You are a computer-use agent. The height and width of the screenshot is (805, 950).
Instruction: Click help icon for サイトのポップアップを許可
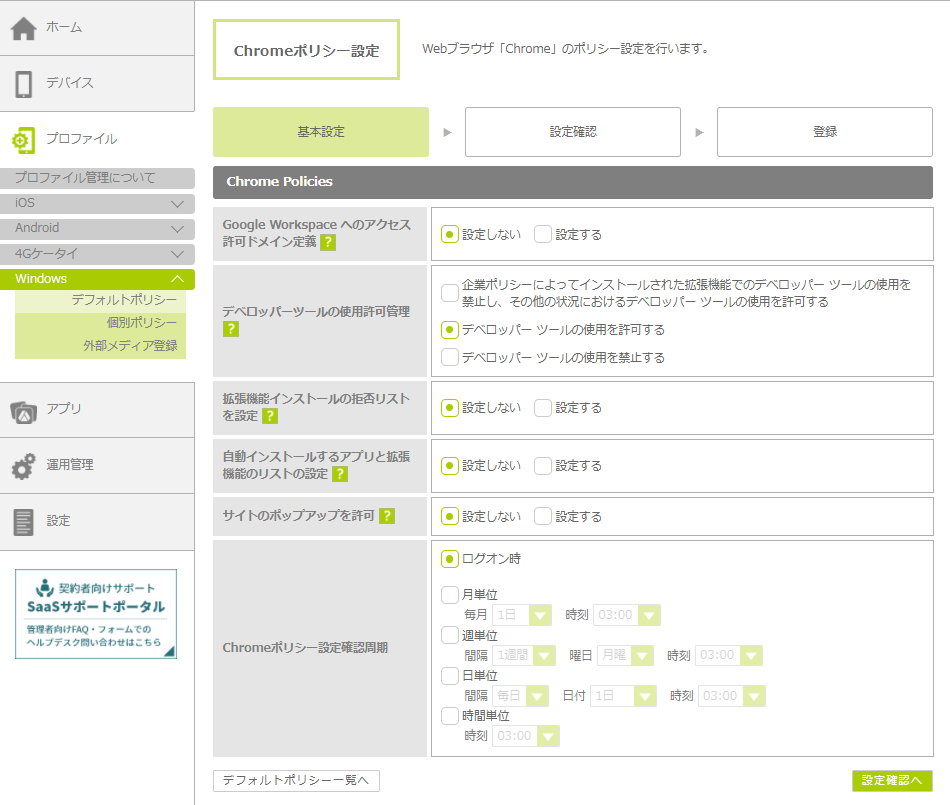point(387,517)
